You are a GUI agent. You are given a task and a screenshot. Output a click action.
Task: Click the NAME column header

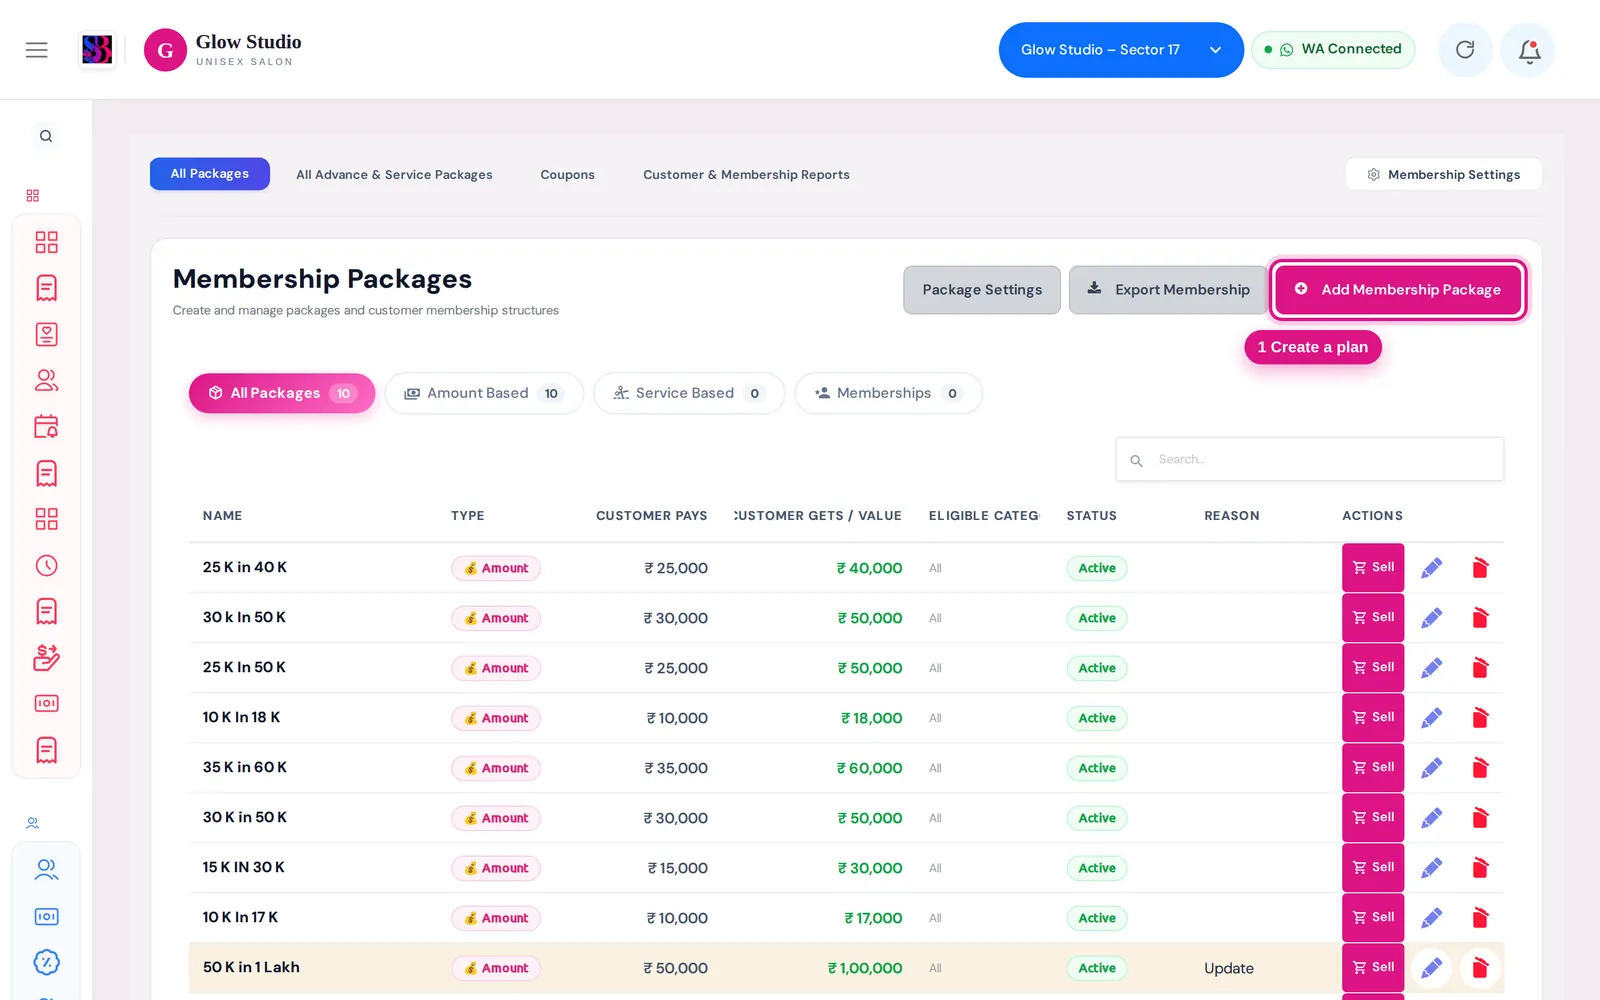222,516
